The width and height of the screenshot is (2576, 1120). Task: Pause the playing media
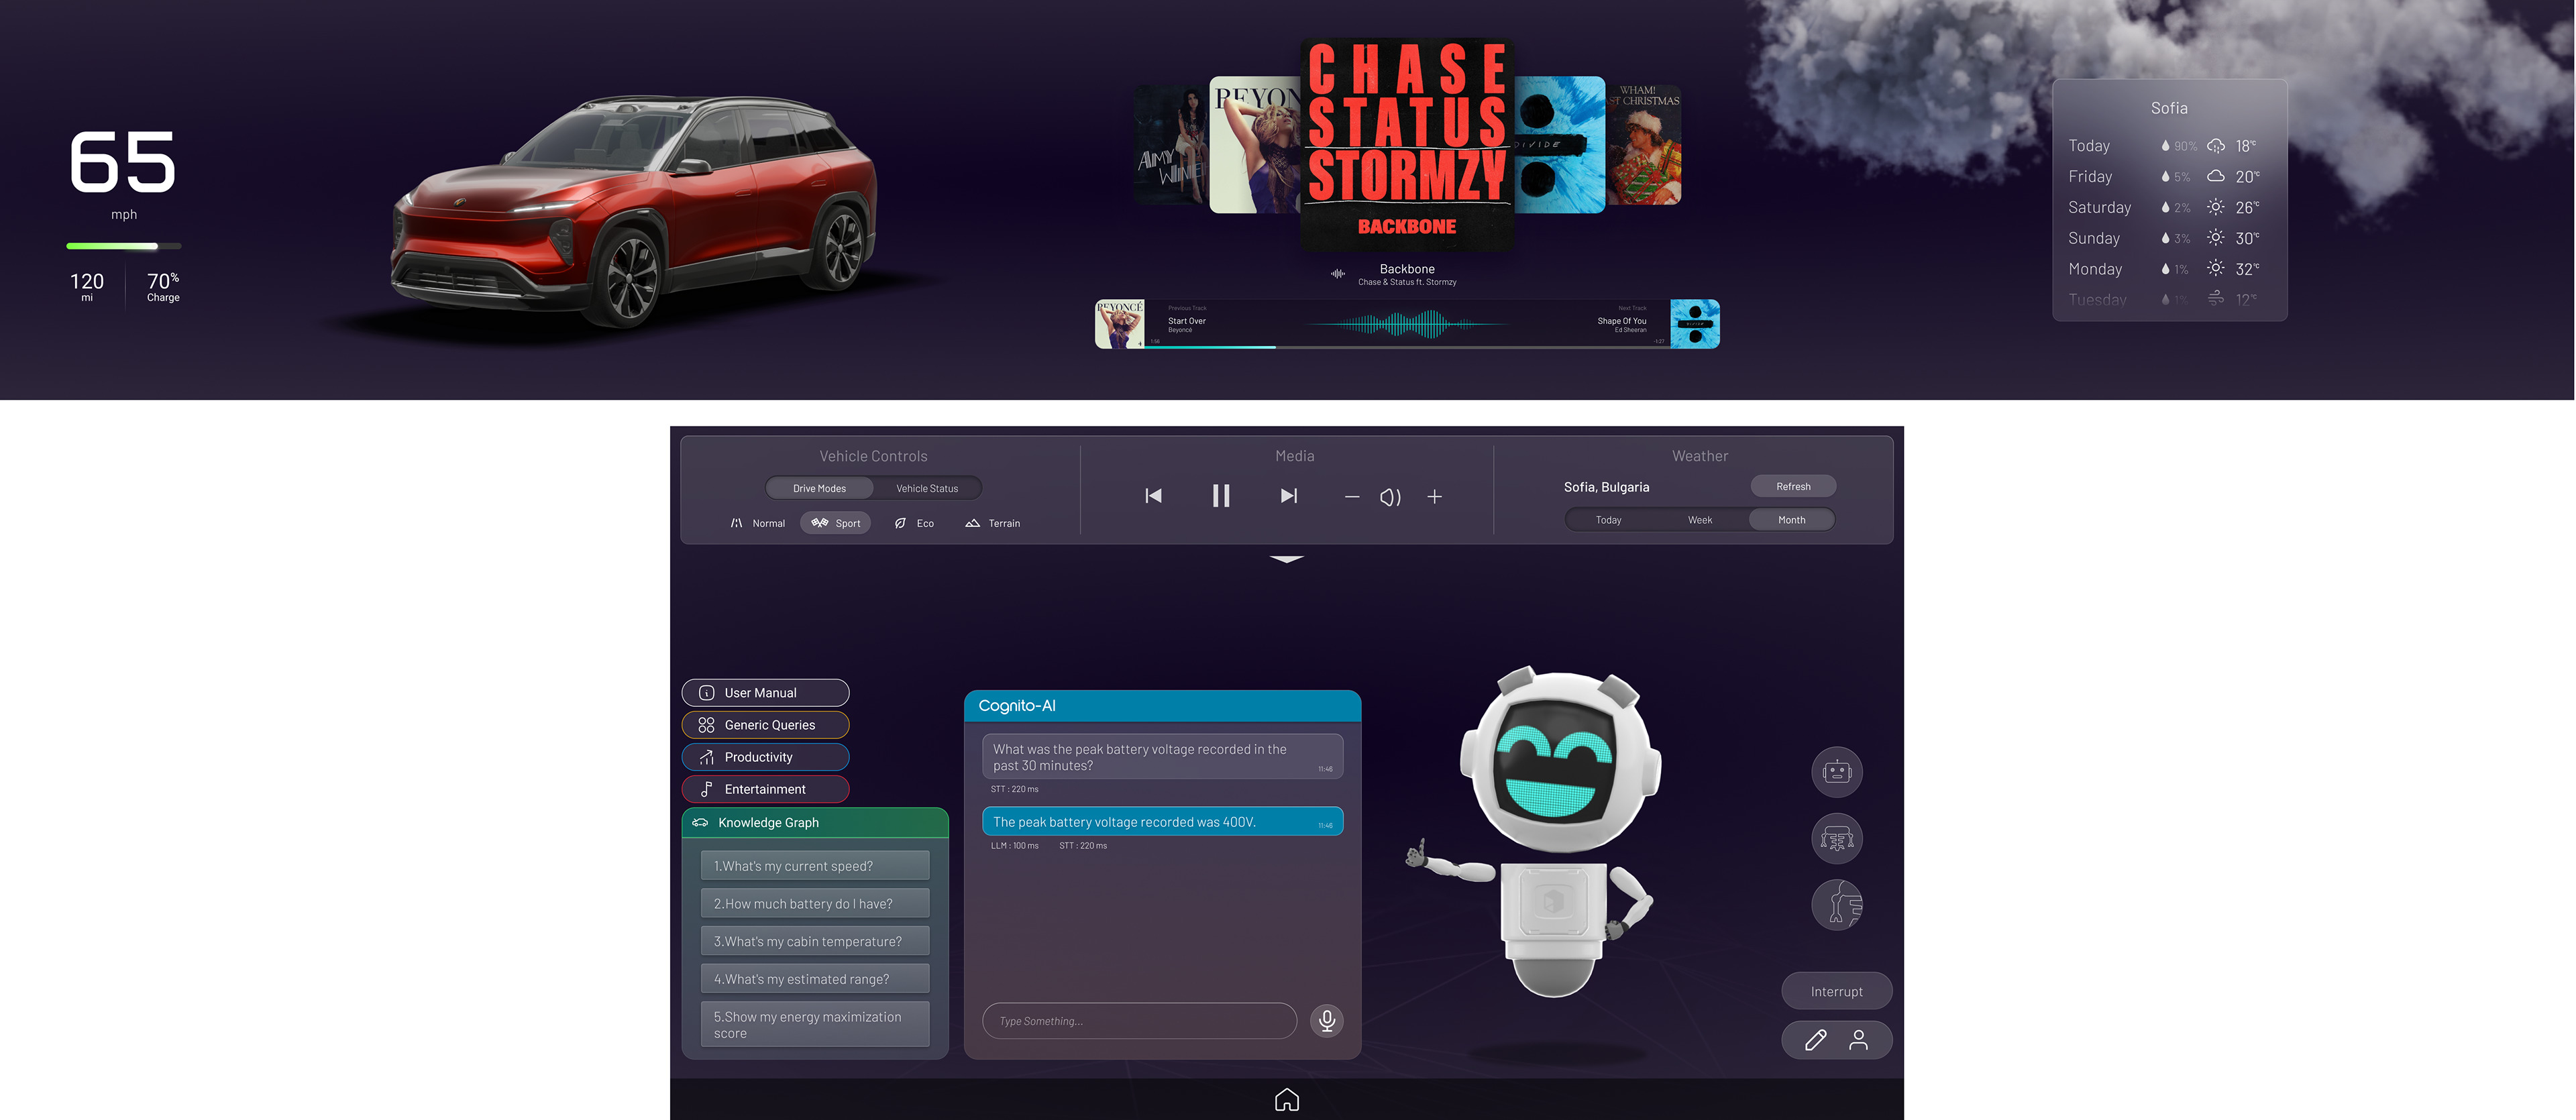tap(1221, 496)
